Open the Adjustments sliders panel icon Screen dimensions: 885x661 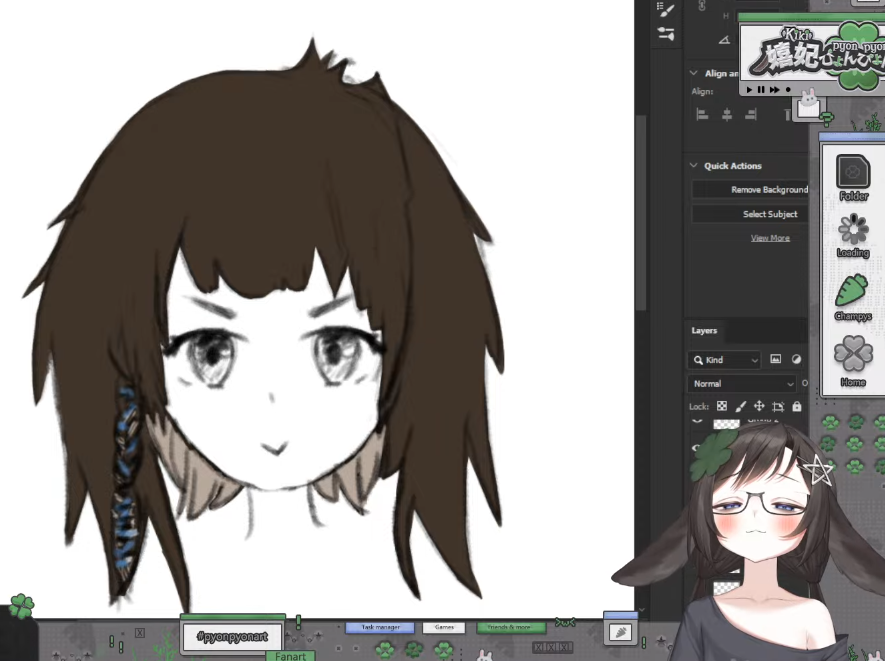[666, 34]
